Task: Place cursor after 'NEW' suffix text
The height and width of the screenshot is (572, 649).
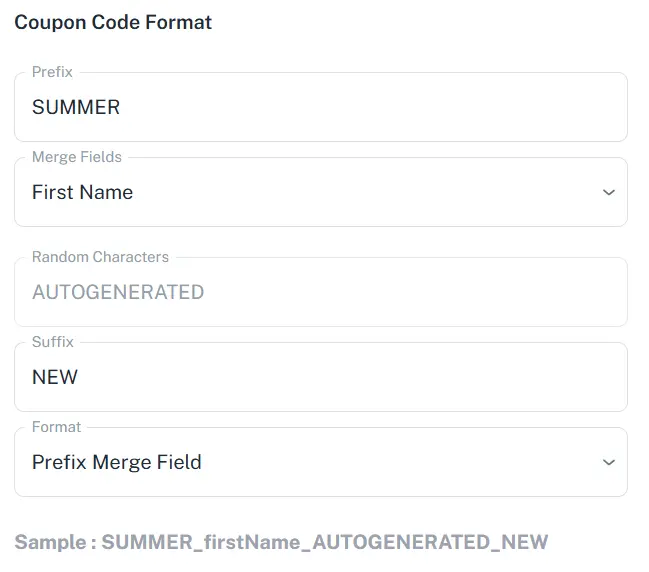Action: coord(80,377)
